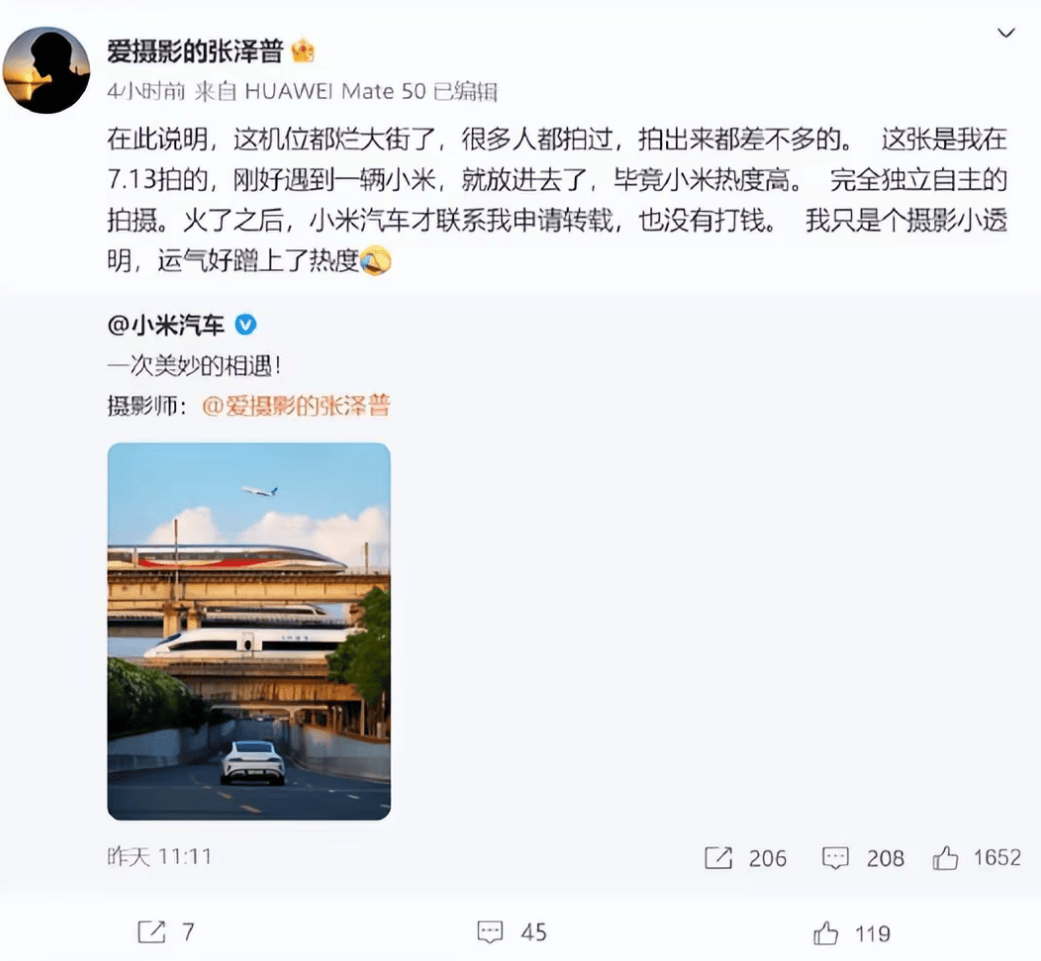
Task: Click the blue verified badge next to 小米汽车
Action: (246, 325)
